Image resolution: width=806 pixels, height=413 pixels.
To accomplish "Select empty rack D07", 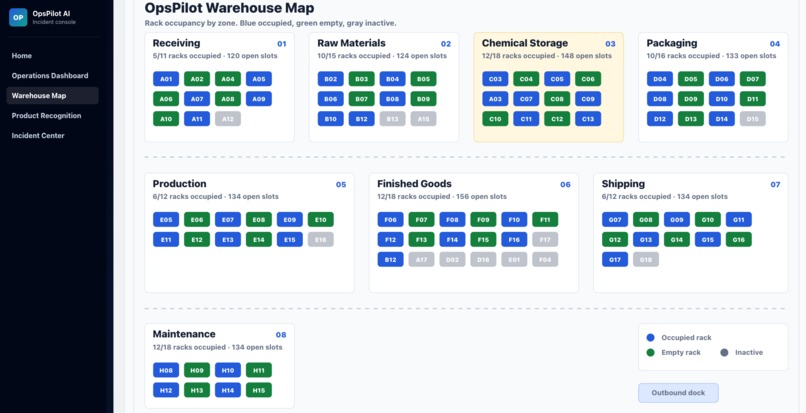I will (752, 79).
